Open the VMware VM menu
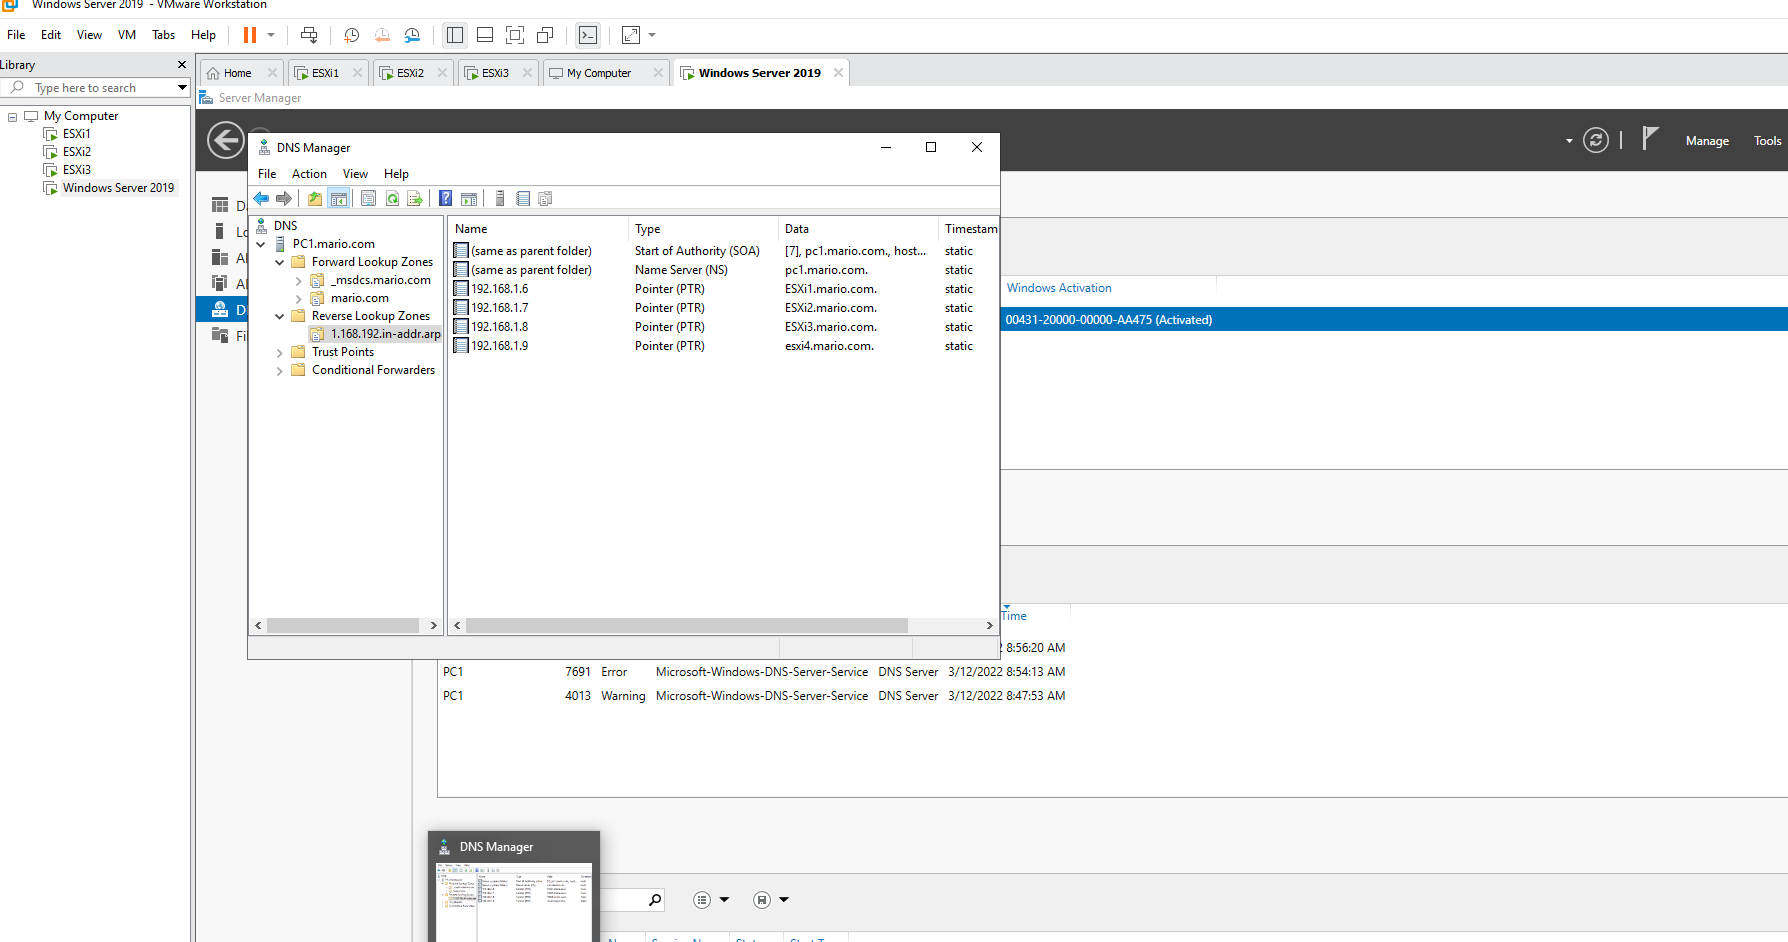Viewport: 1788px width, 942px height. (x=127, y=35)
